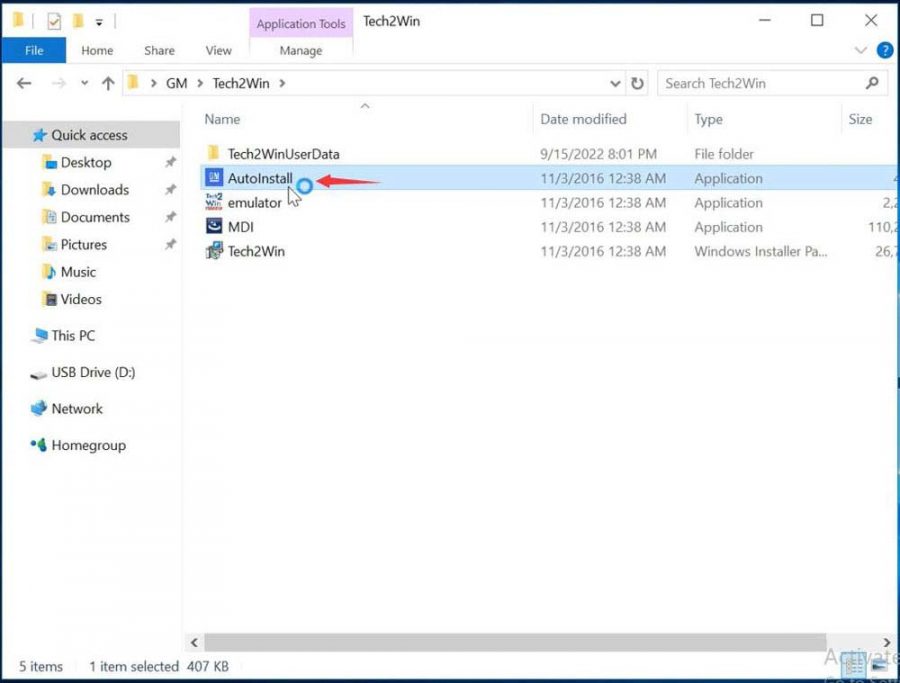Viewport: 900px width, 683px height.
Task: Expand the ribbon display options chevron
Action: (x=860, y=50)
